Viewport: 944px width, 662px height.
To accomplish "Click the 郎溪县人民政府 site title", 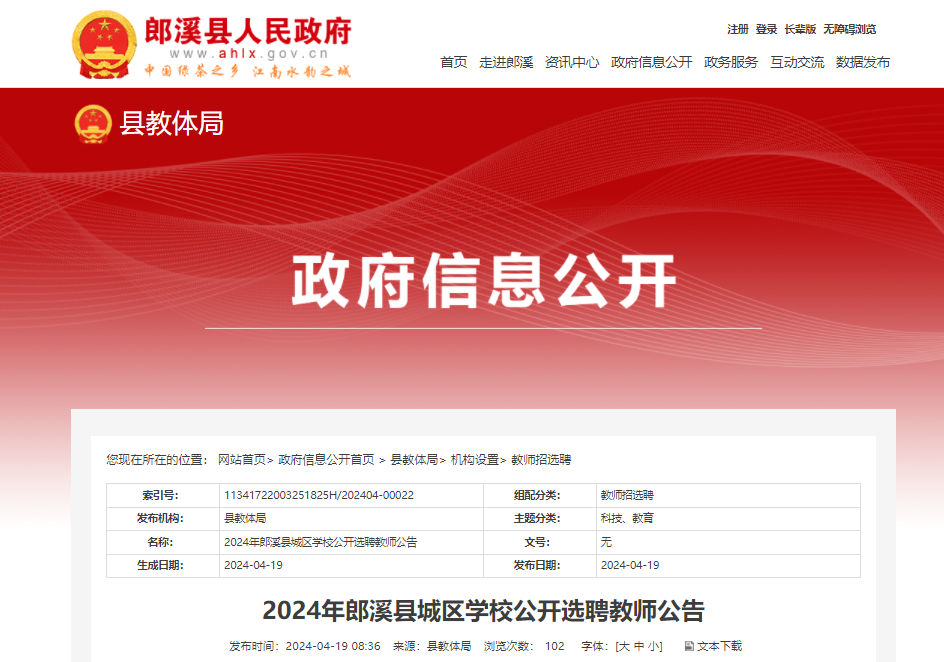I will pos(248,31).
